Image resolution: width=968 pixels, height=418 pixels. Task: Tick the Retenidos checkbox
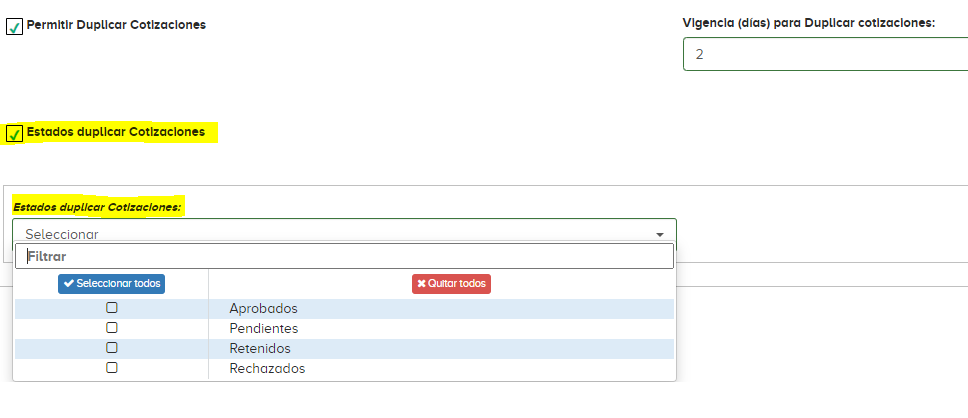112,348
